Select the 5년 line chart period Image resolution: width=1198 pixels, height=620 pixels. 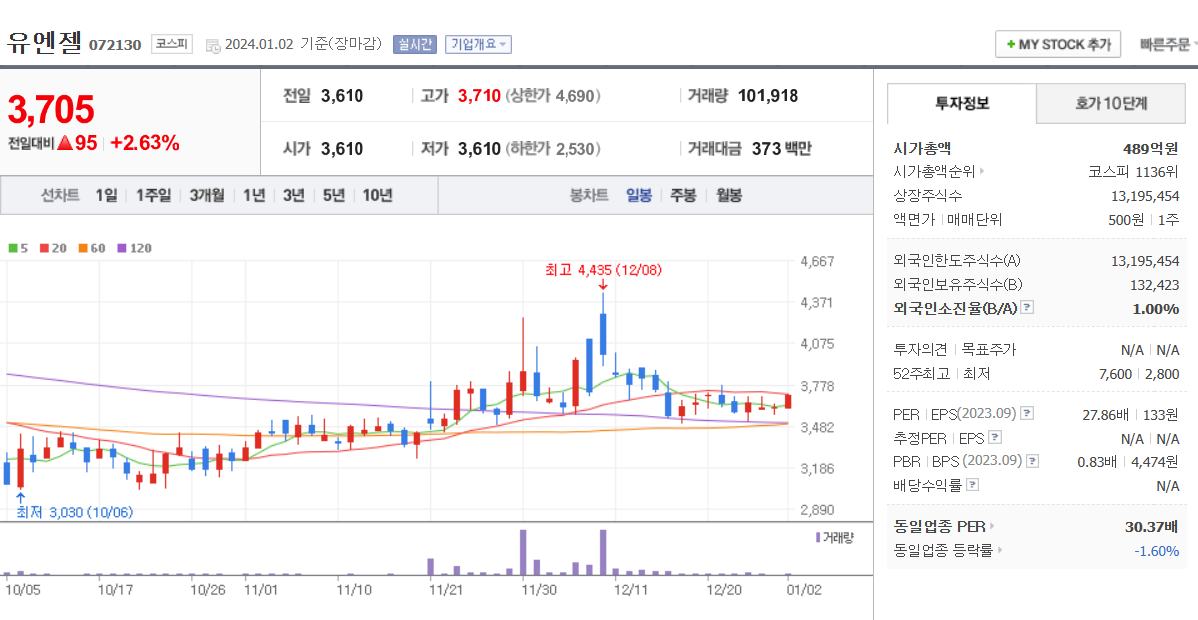333,195
